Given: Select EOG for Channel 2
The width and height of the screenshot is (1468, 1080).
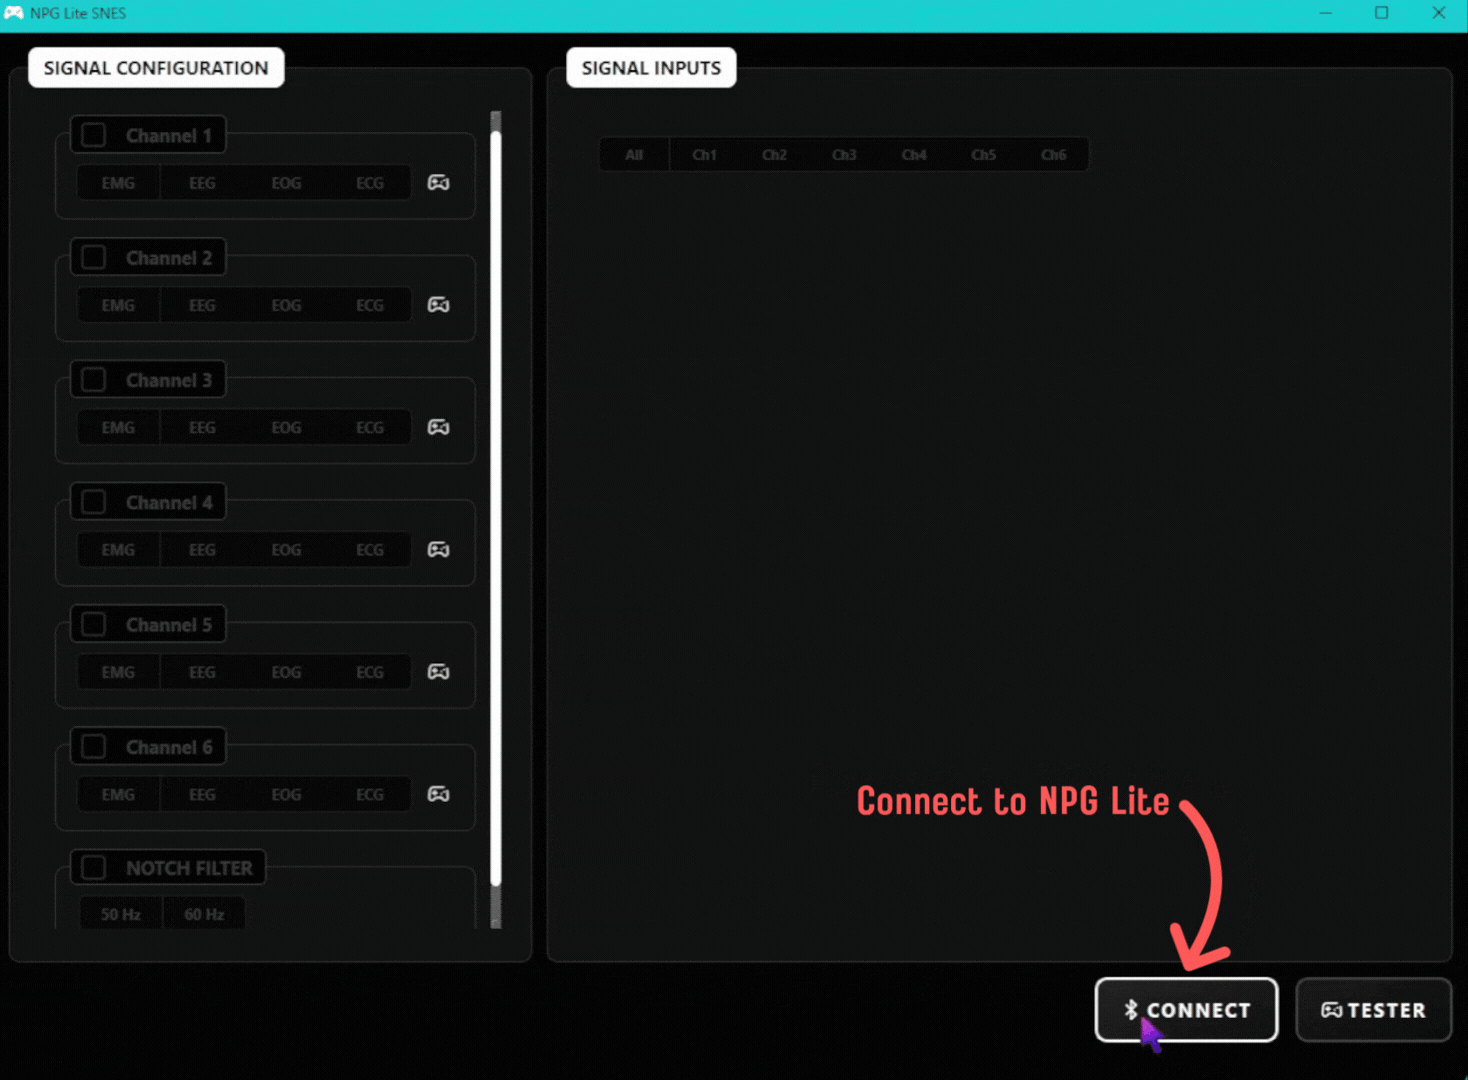Looking at the screenshot, I should 286,305.
